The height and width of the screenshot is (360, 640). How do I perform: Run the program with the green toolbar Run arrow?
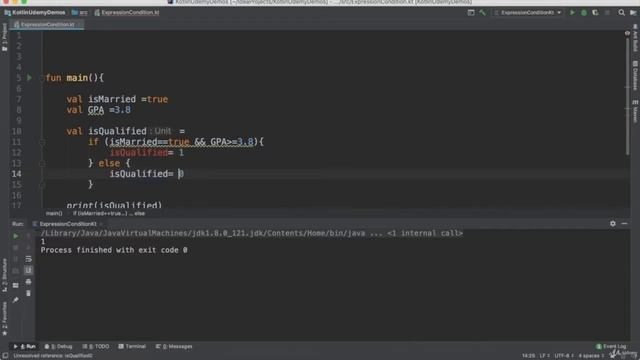(572, 13)
